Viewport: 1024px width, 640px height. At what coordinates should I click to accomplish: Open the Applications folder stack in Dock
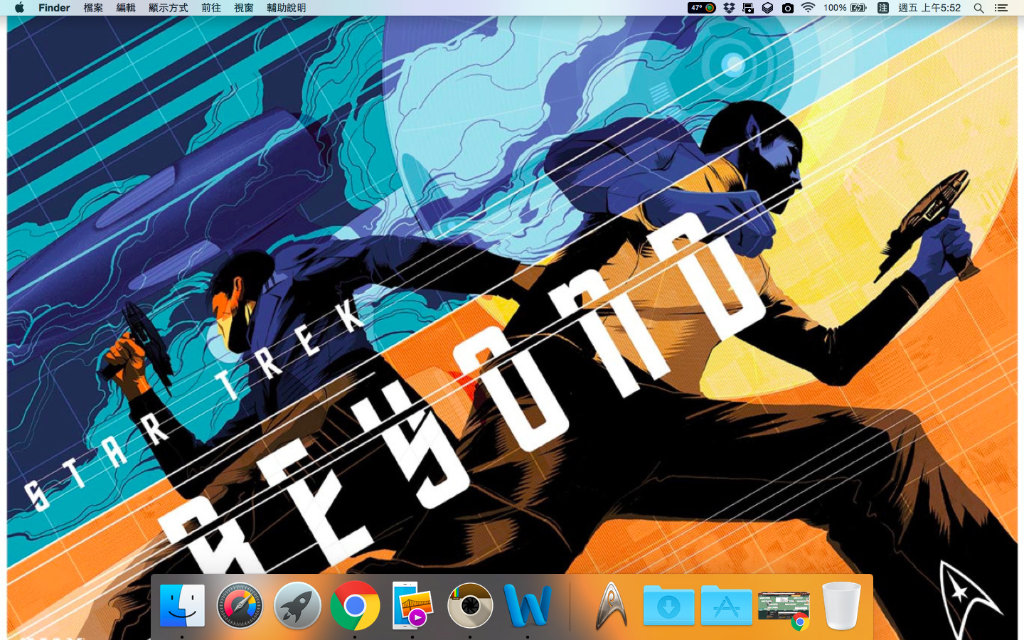pos(726,605)
